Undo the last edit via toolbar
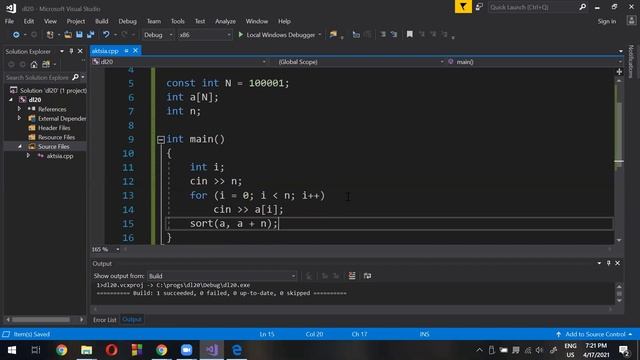 click(x=106, y=35)
